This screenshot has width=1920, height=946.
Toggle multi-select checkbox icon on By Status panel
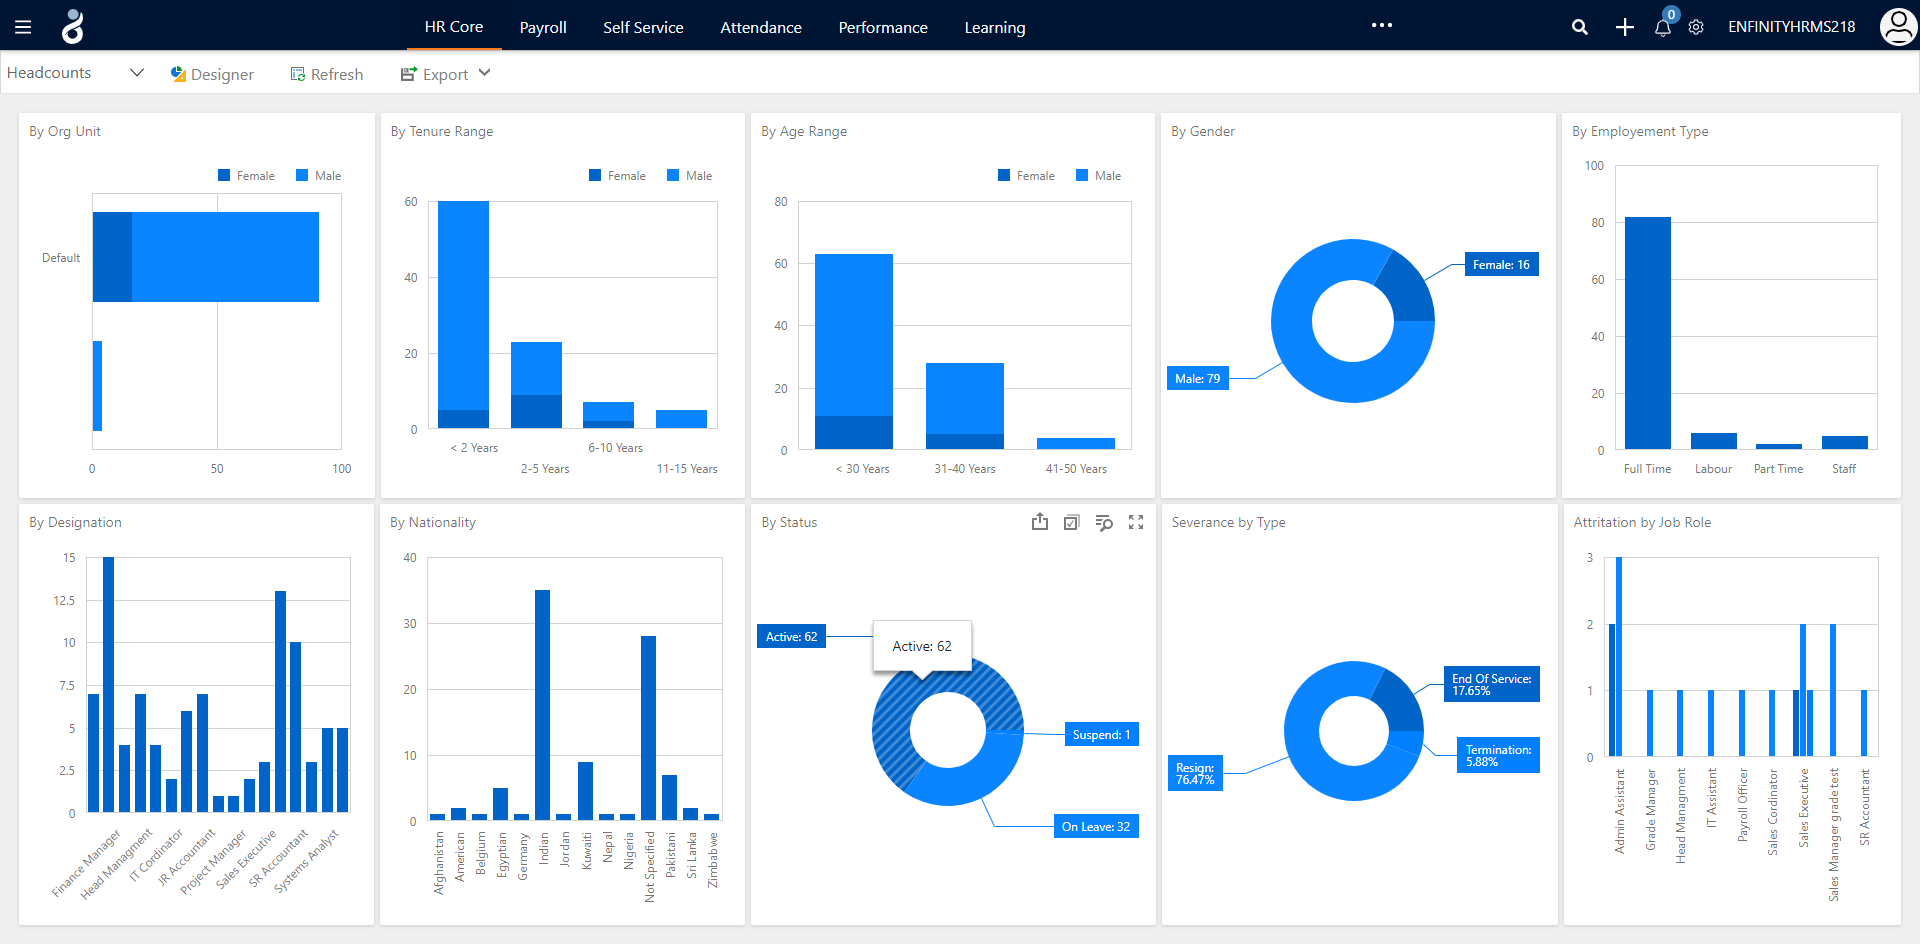(1072, 522)
